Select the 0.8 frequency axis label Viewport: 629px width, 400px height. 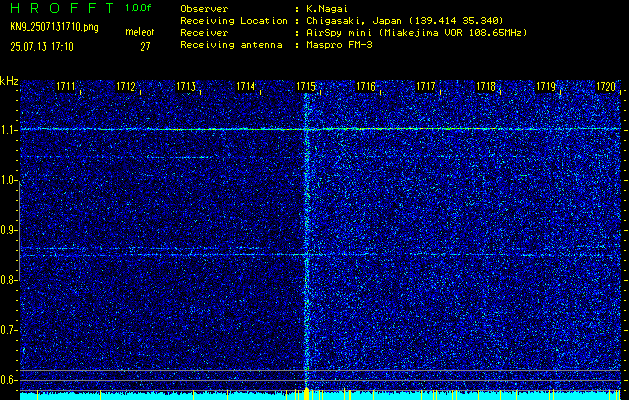[x=7, y=280]
